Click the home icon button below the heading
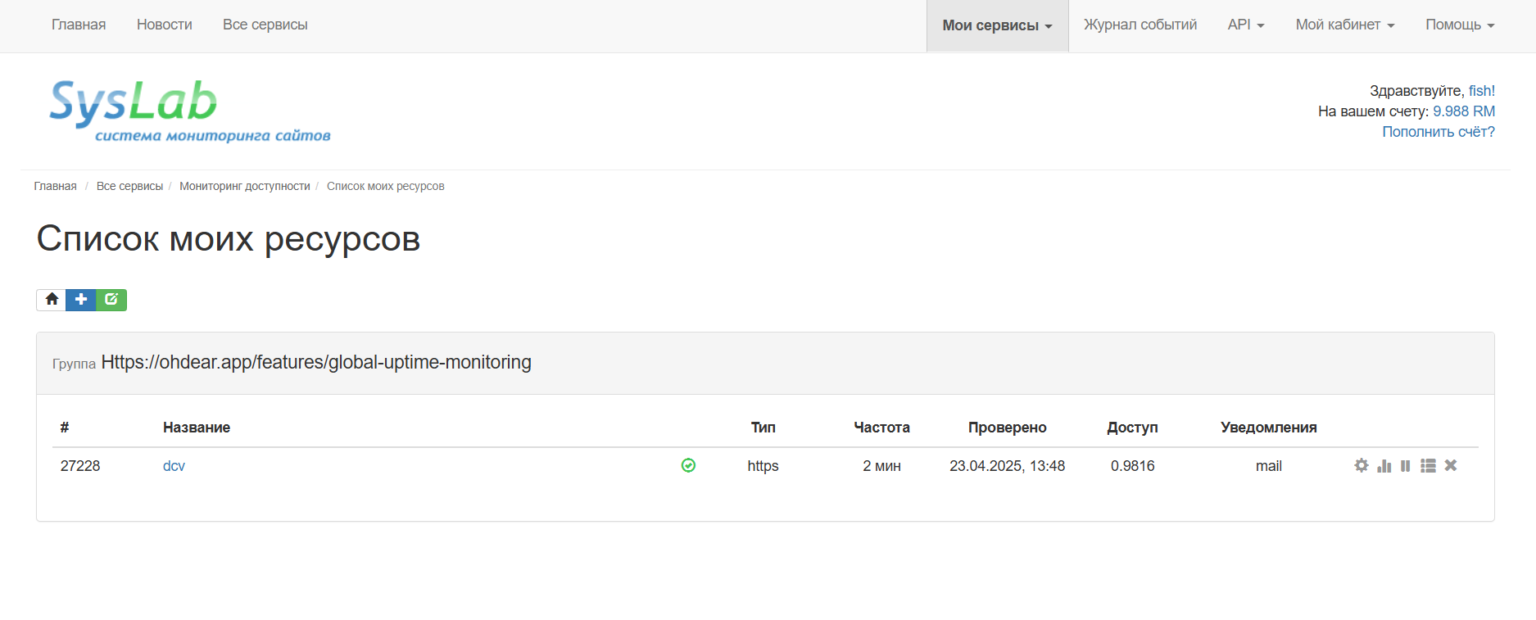Viewport: 1536px width, 620px height. click(51, 299)
